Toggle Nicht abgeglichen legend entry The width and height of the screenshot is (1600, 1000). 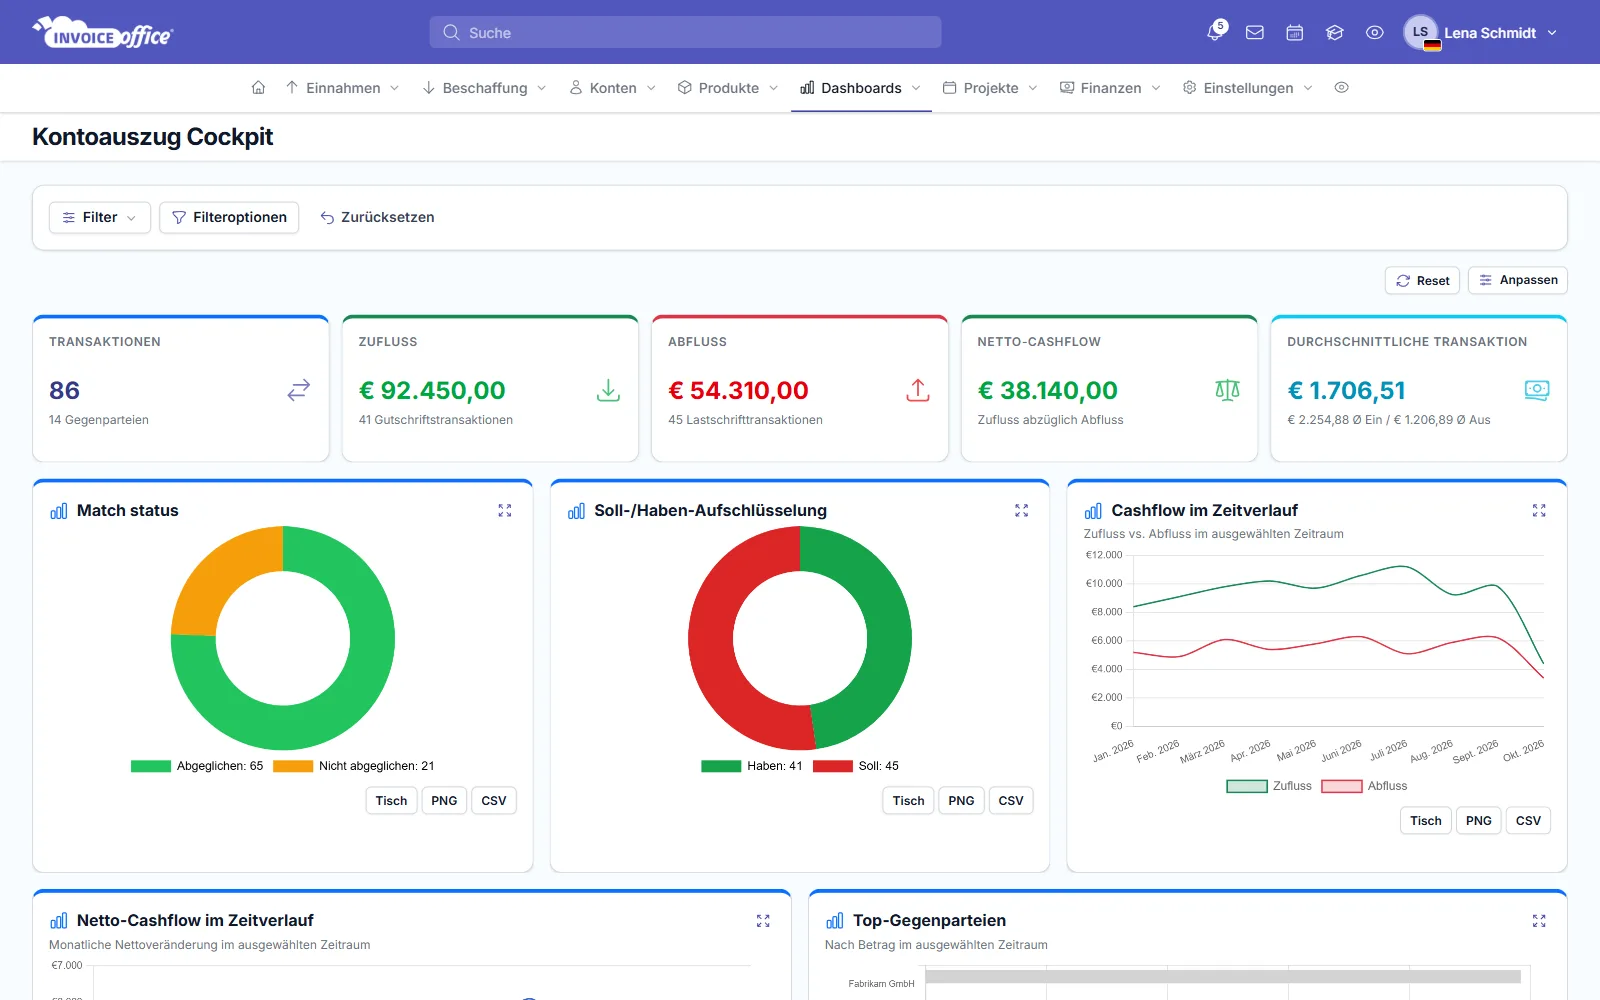pos(354,766)
